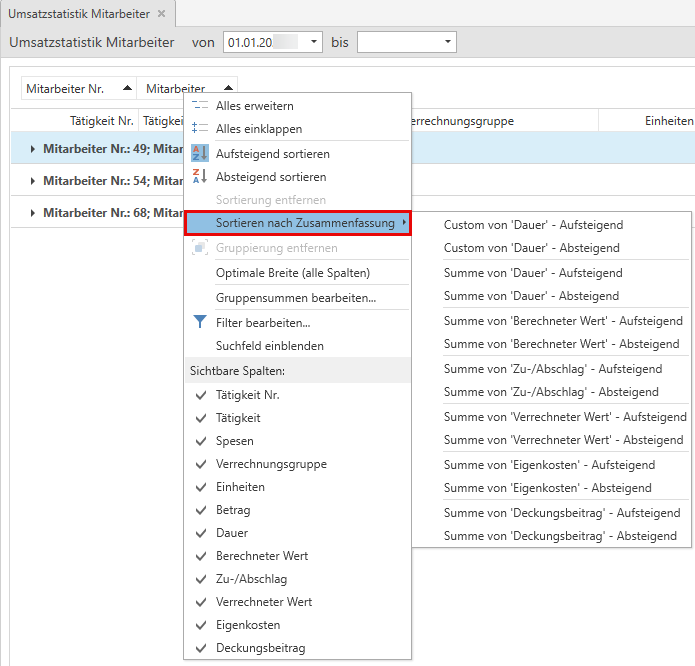The width and height of the screenshot is (695, 666).
Task: Expand group Mitarbeiter Nr.: 49
Action: pos(32,149)
